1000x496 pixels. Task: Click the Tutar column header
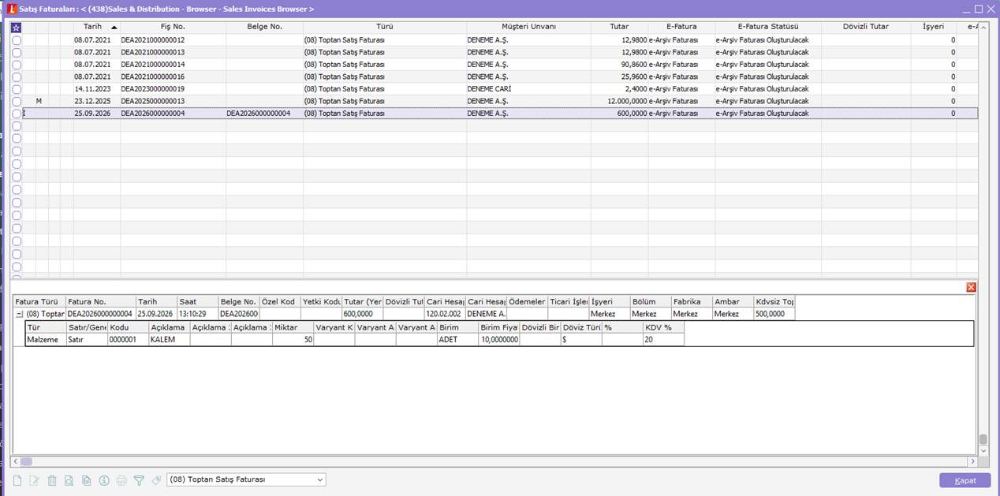[619, 27]
